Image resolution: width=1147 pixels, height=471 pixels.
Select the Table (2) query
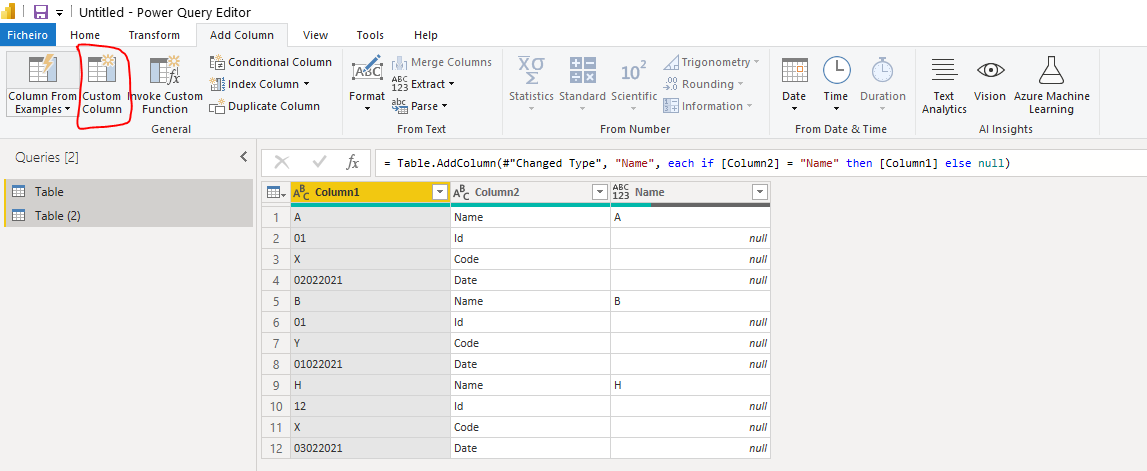pyautogui.click(x=129, y=215)
